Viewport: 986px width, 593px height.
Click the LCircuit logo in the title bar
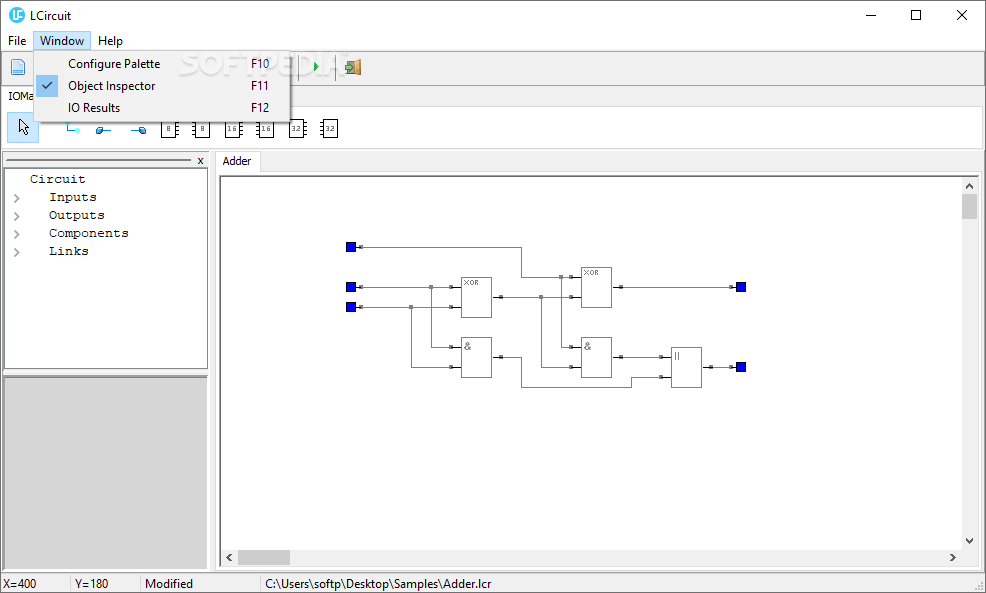click(16, 15)
